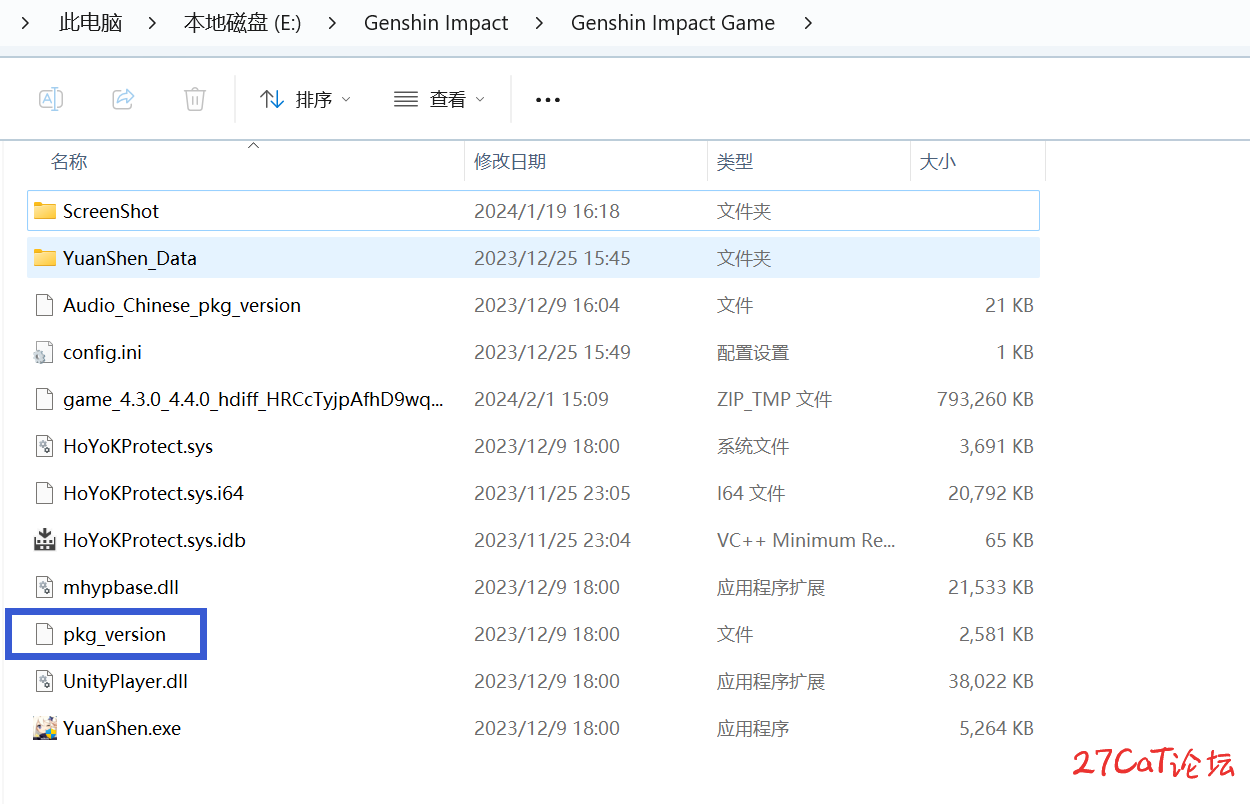Sort by 大小 column header
The height and width of the screenshot is (804, 1250).
click(x=937, y=161)
